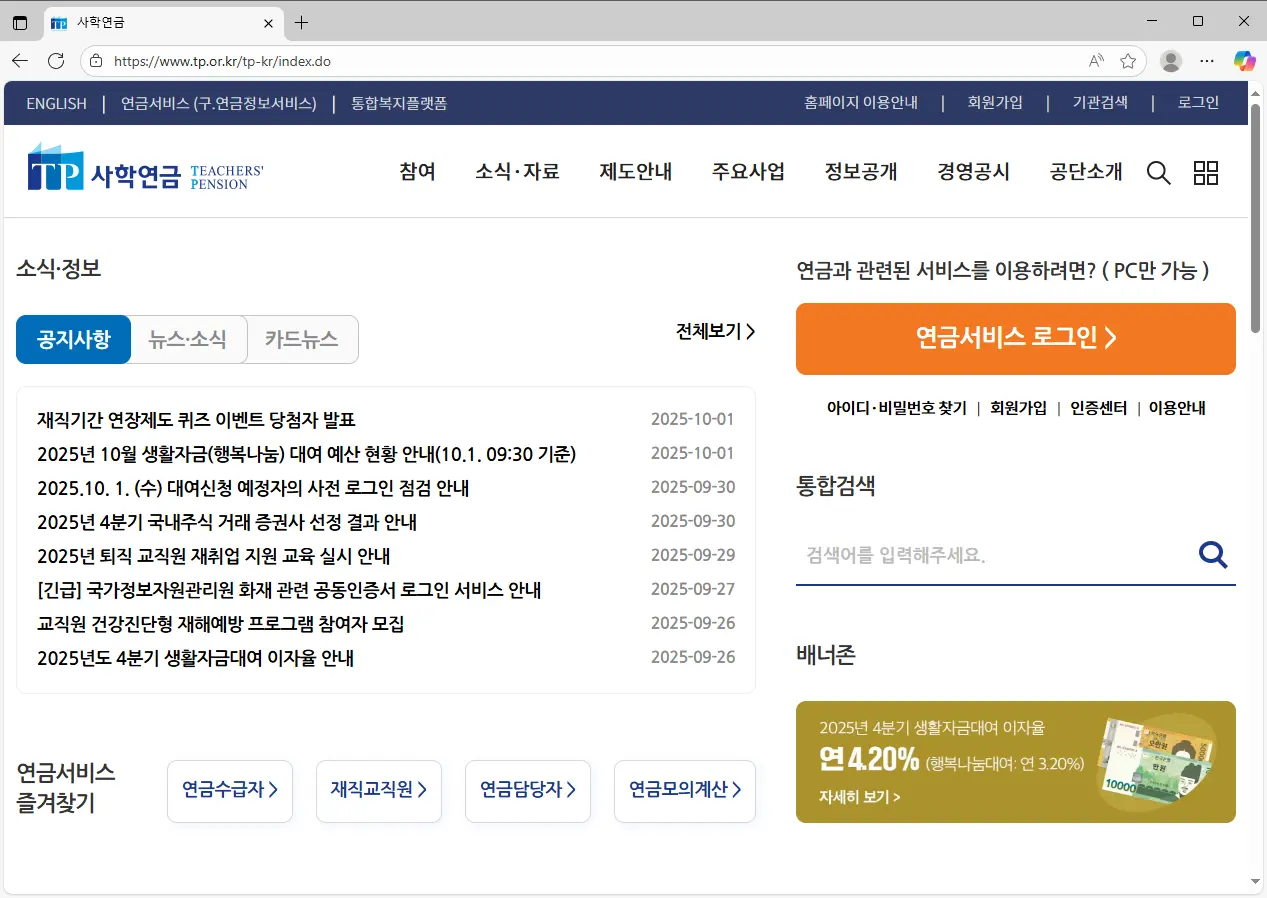
Task: Open the 정보공개 main menu
Action: (x=860, y=172)
